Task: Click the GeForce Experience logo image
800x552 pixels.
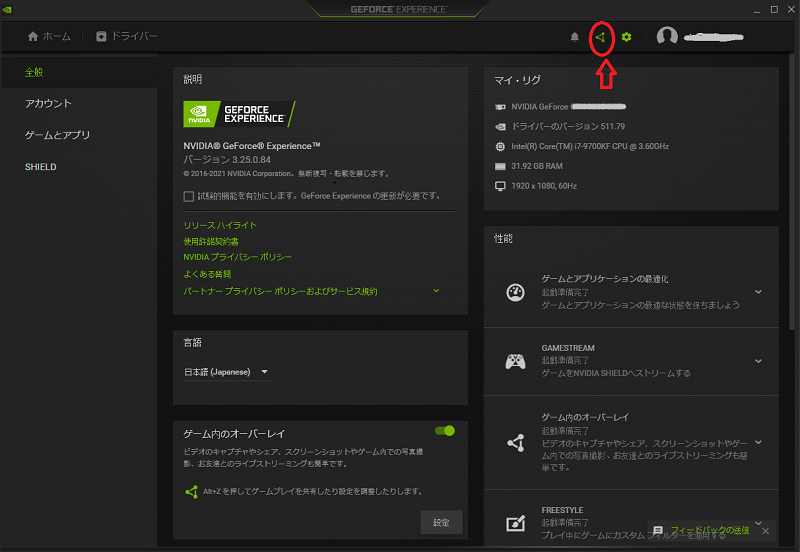Action: point(239,114)
